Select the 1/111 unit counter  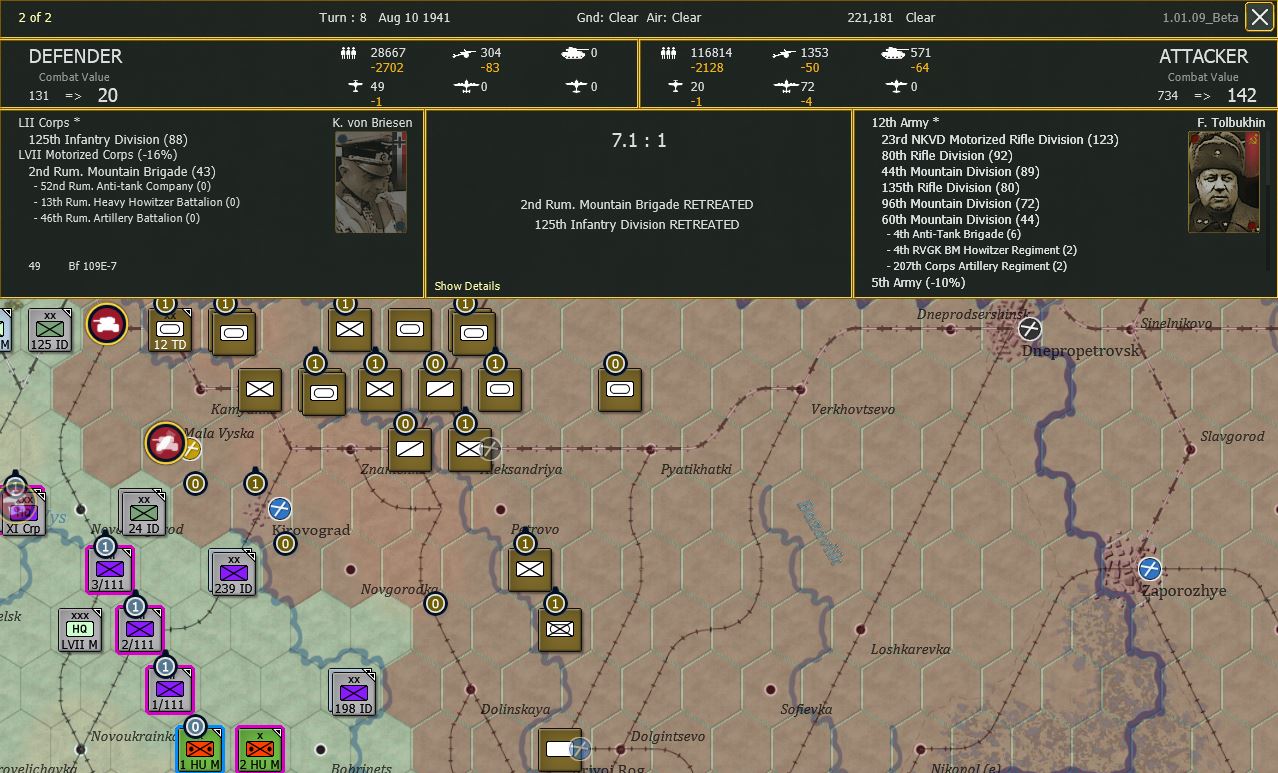(169, 690)
